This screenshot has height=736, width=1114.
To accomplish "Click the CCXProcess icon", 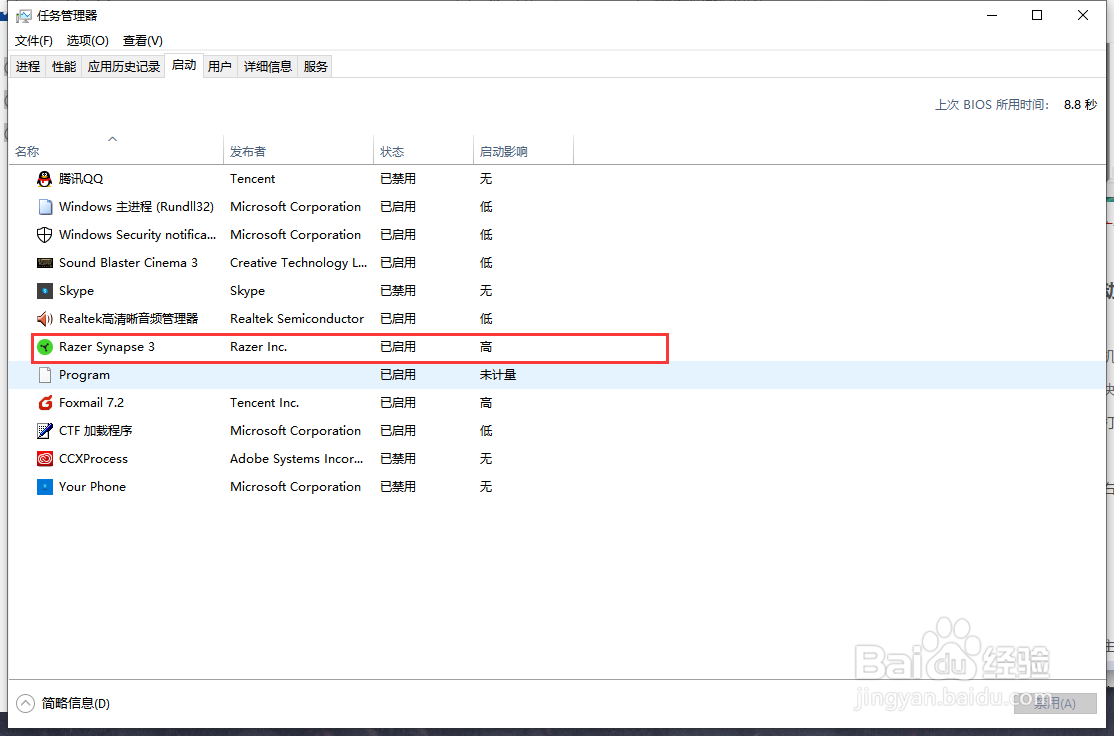I will [44, 458].
